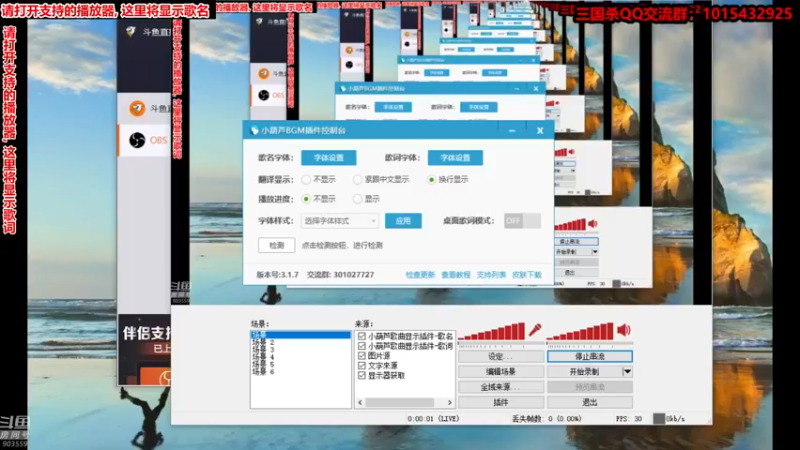
Task: Uncheck 小葫芦歌曲显示插件-歌名 source
Action: (362, 336)
